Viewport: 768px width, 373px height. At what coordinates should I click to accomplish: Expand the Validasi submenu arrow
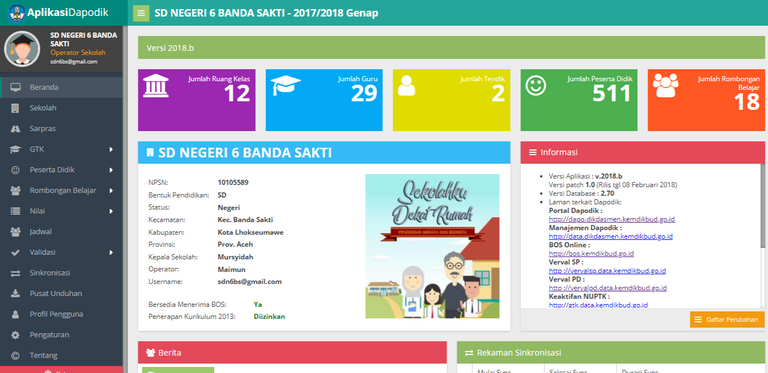pos(111,253)
